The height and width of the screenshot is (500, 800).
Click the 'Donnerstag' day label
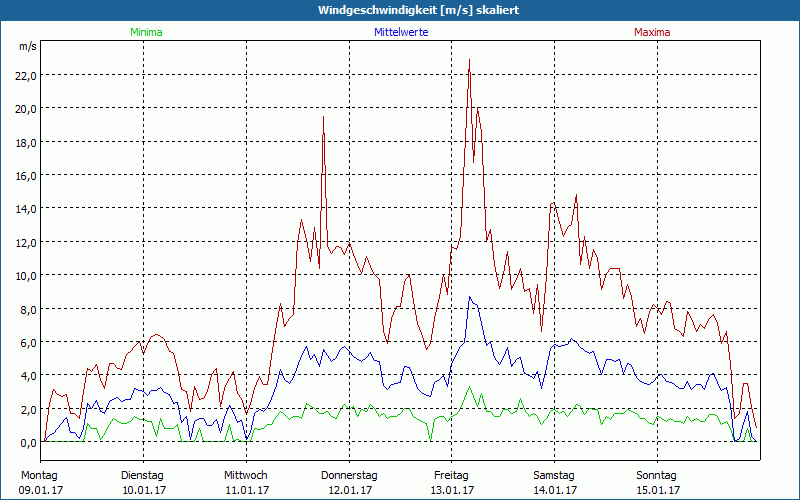point(349,476)
